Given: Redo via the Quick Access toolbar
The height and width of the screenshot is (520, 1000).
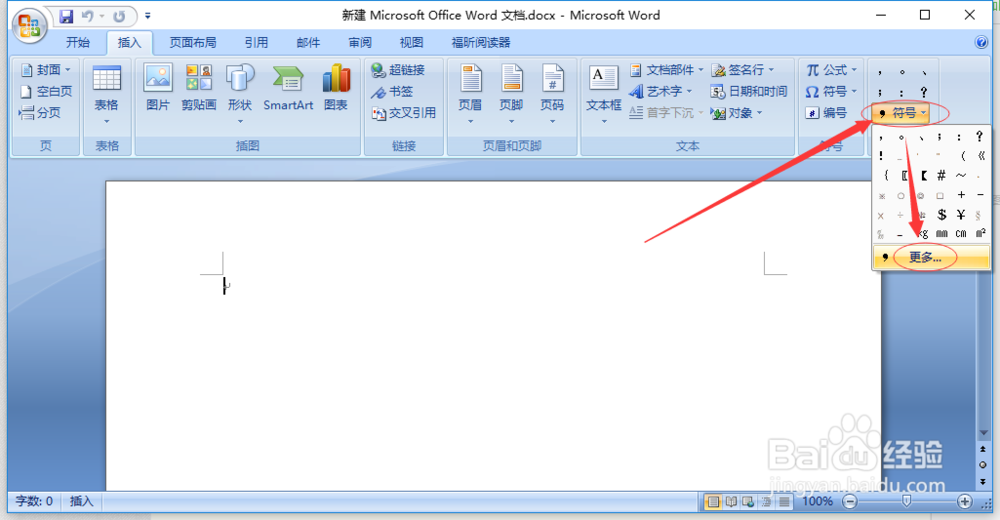Looking at the screenshot, I should (x=119, y=16).
